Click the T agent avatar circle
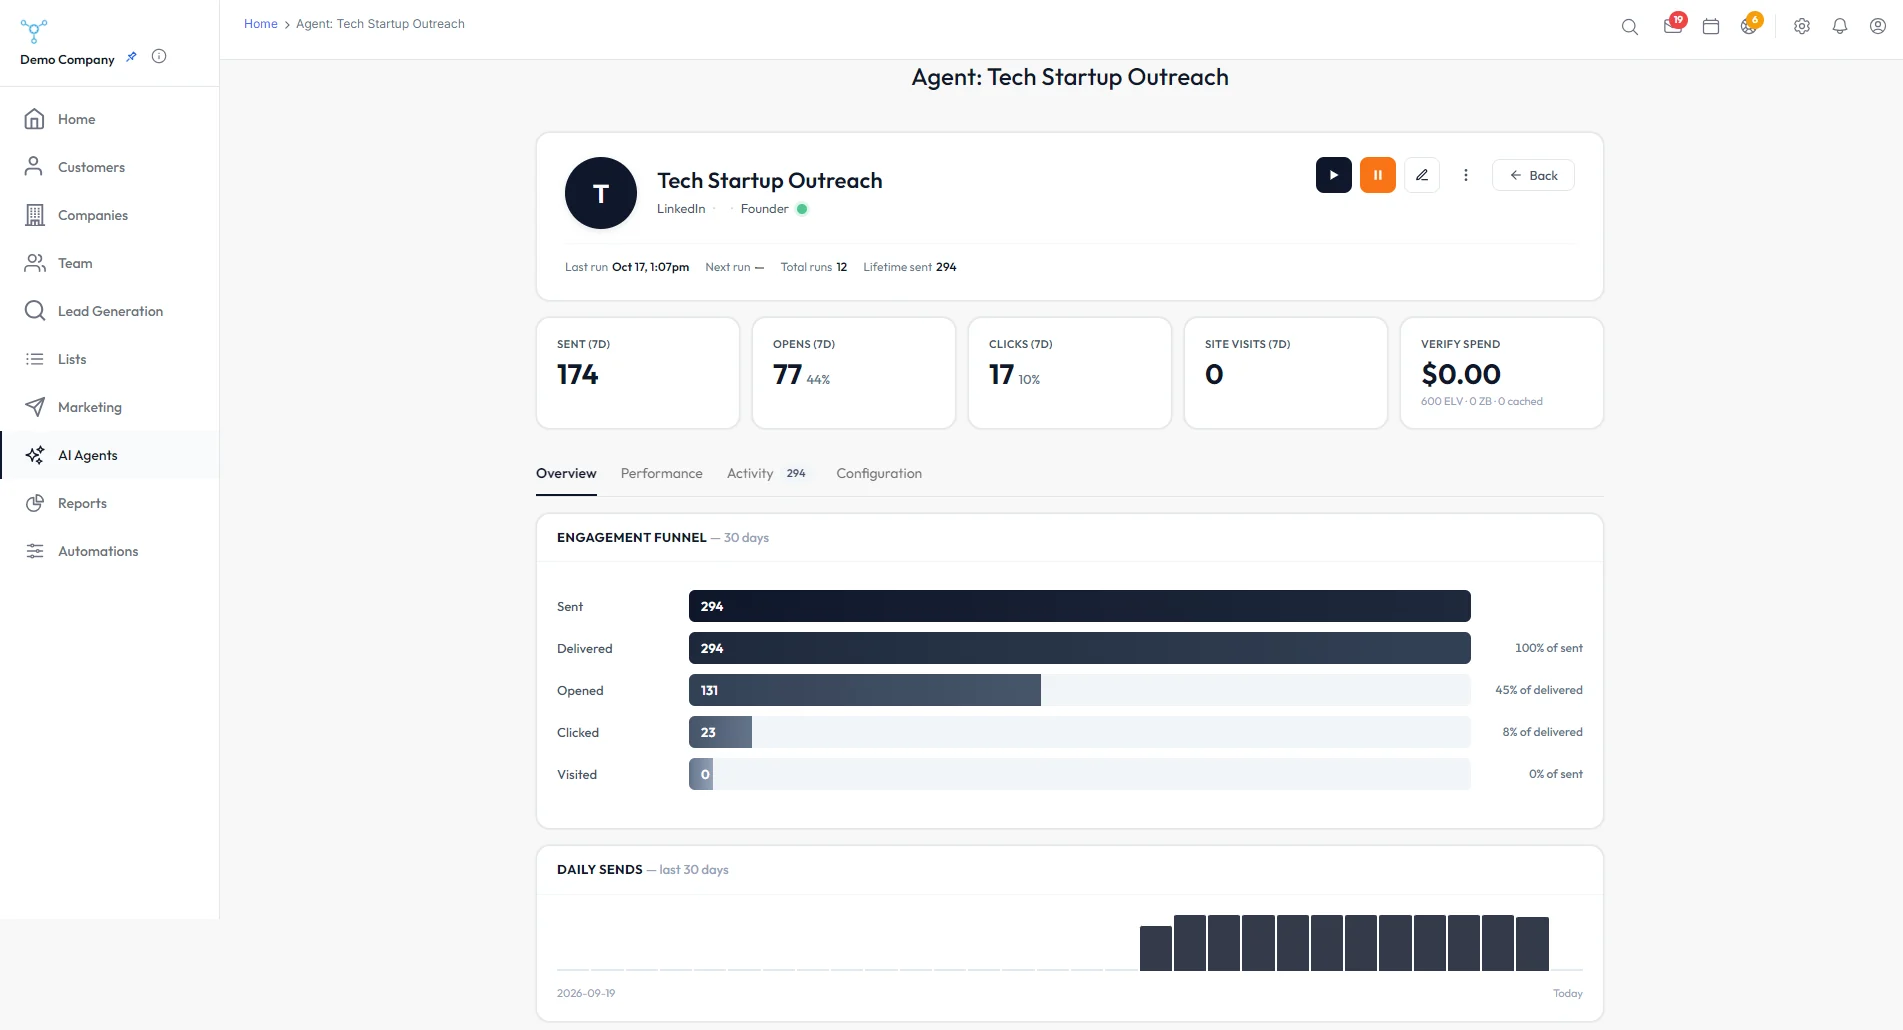Viewport: 1903px width, 1030px height. 601,193
